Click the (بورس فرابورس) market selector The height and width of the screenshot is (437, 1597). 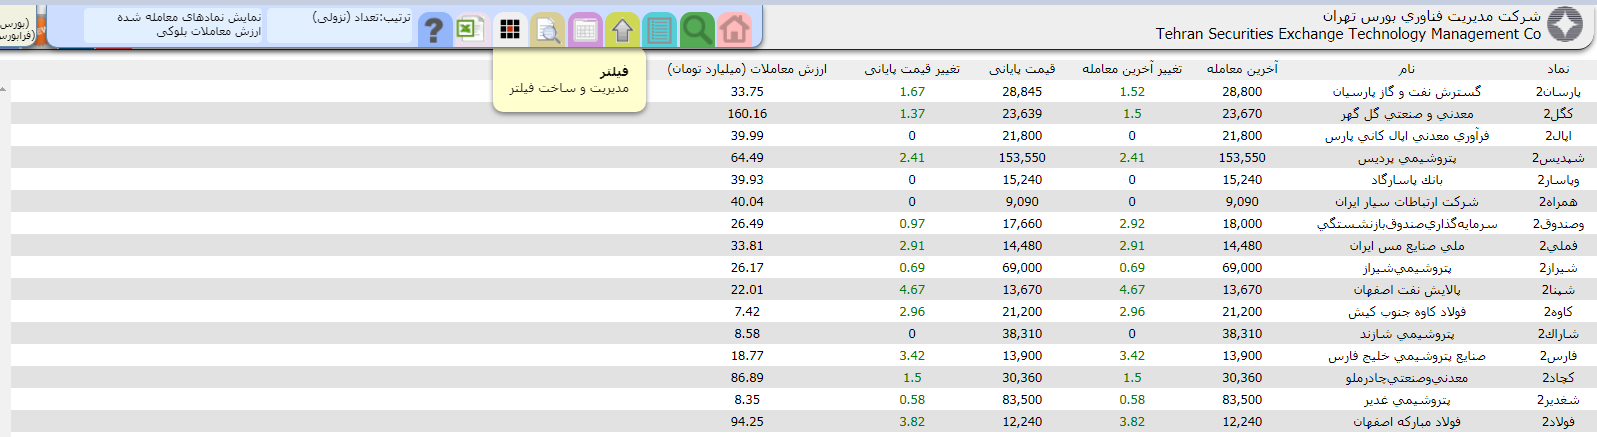[x=16, y=28]
